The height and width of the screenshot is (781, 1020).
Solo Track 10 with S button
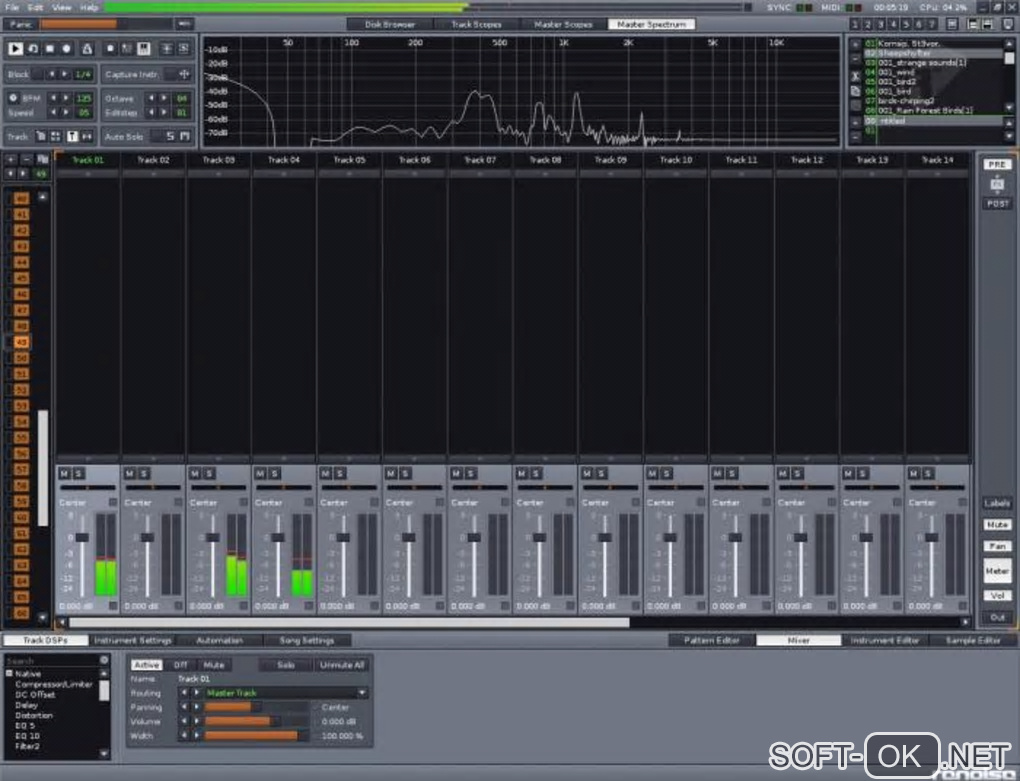click(666, 473)
